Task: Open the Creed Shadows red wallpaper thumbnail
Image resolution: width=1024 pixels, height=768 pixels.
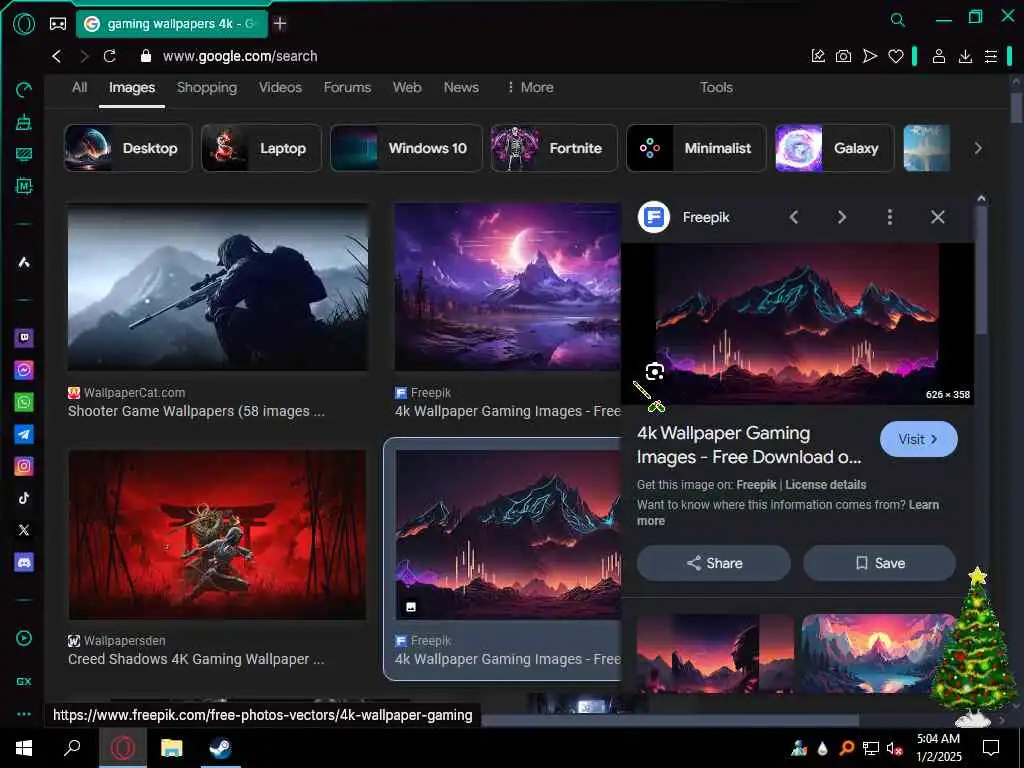Action: [x=217, y=534]
